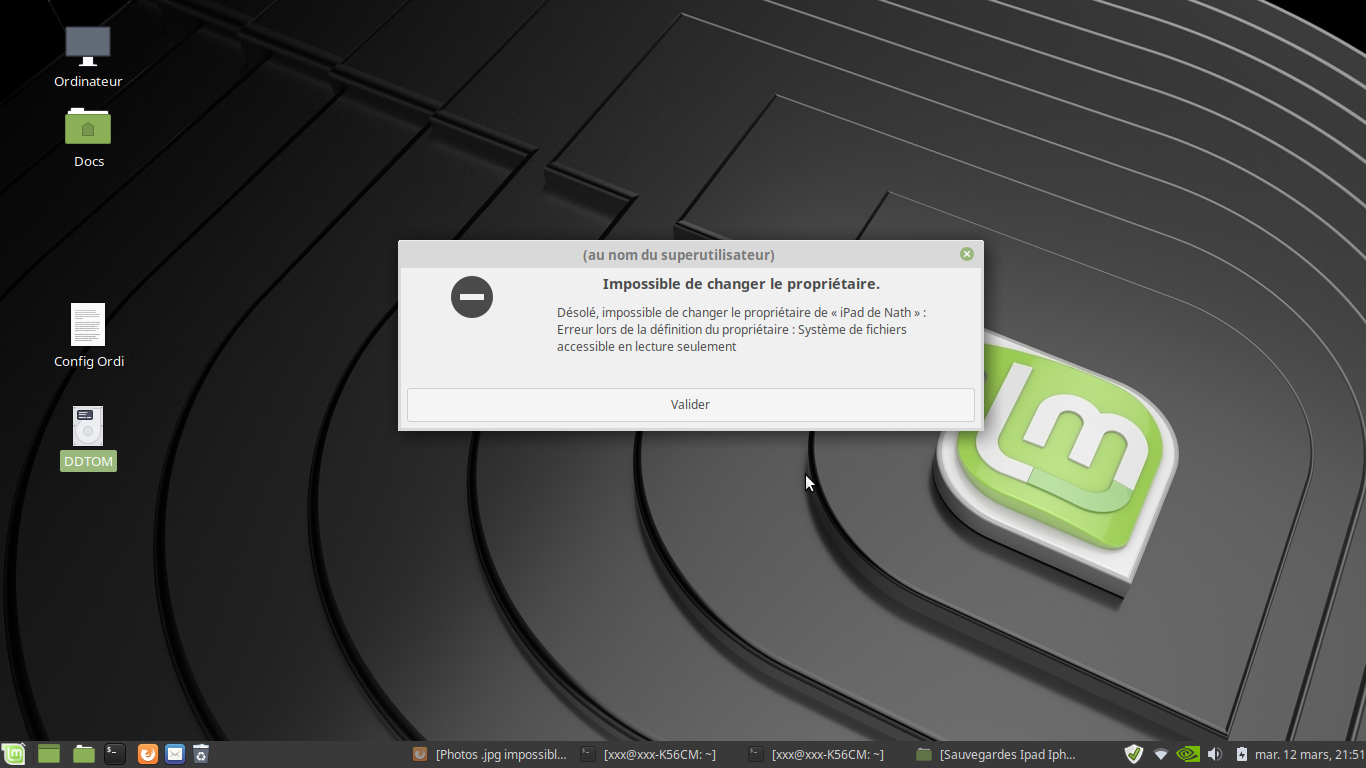This screenshot has height=768, width=1366.
Task: Click the volume speaker icon
Action: [x=1214, y=754]
